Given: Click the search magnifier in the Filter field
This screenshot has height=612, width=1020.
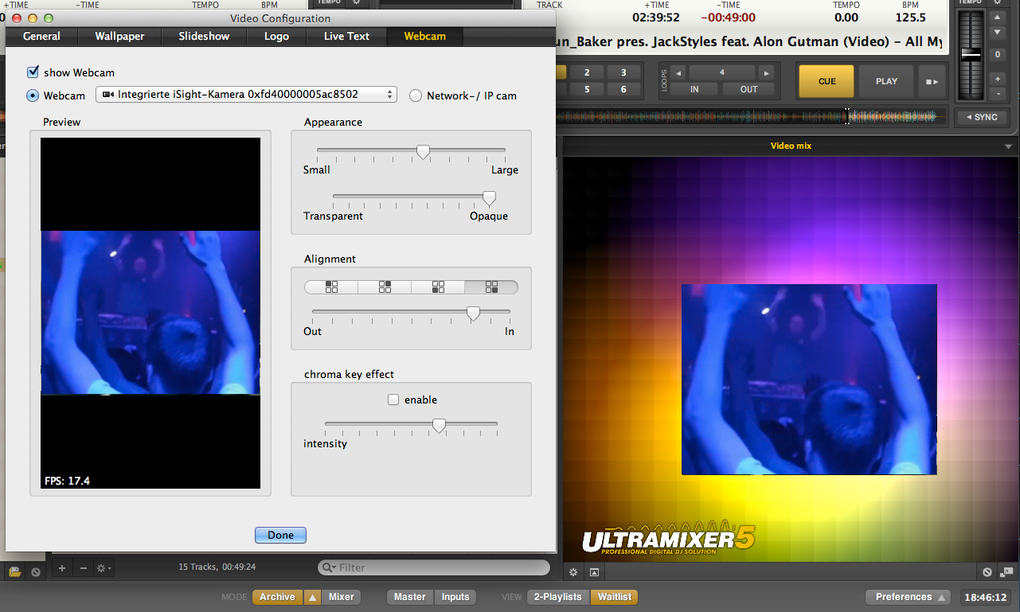Looking at the screenshot, I should tap(327, 568).
